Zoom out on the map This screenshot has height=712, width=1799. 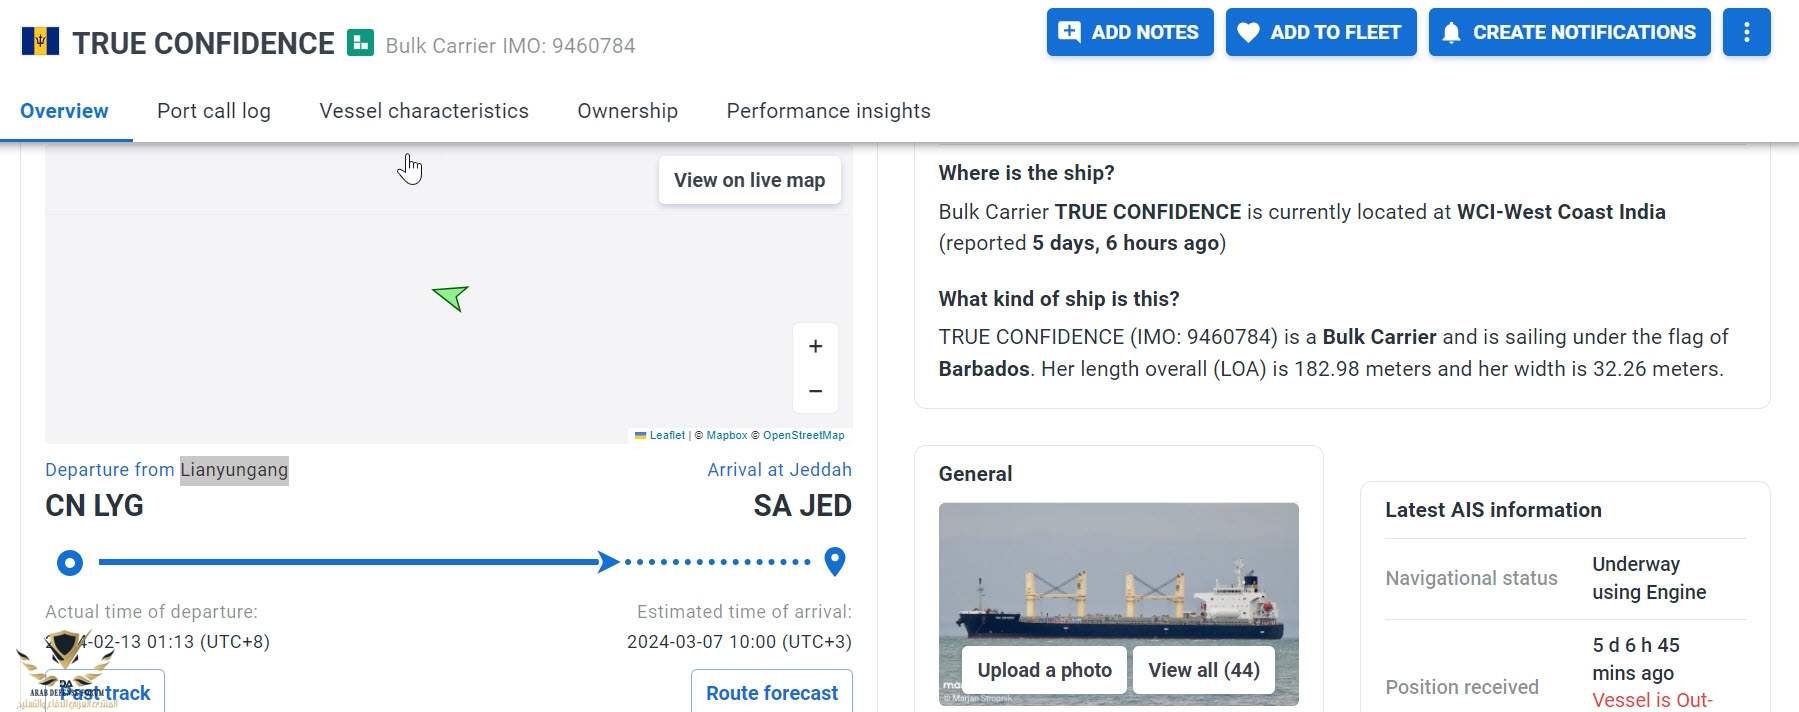pos(815,391)
